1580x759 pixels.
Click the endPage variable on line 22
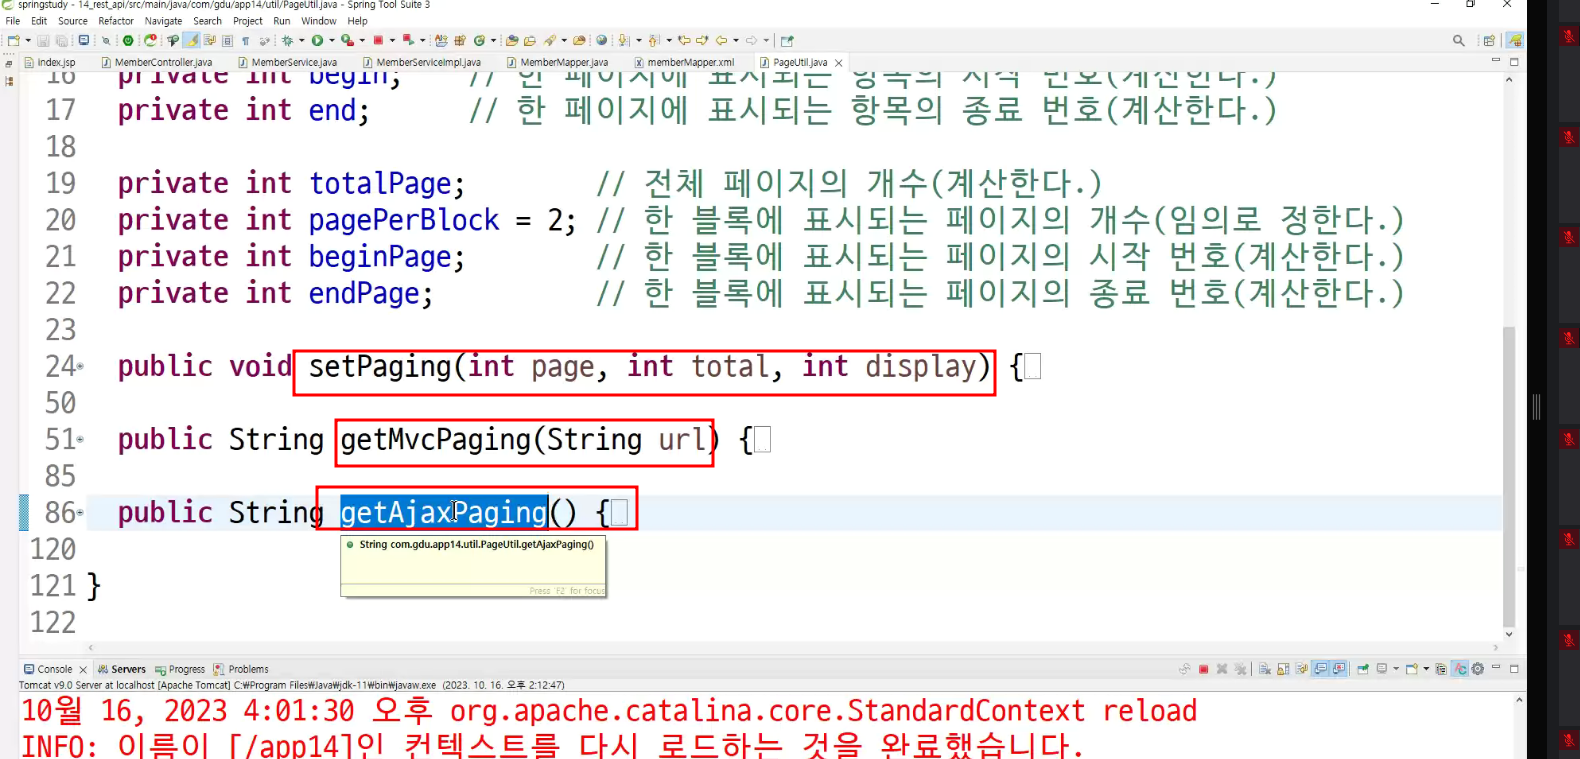364,294
